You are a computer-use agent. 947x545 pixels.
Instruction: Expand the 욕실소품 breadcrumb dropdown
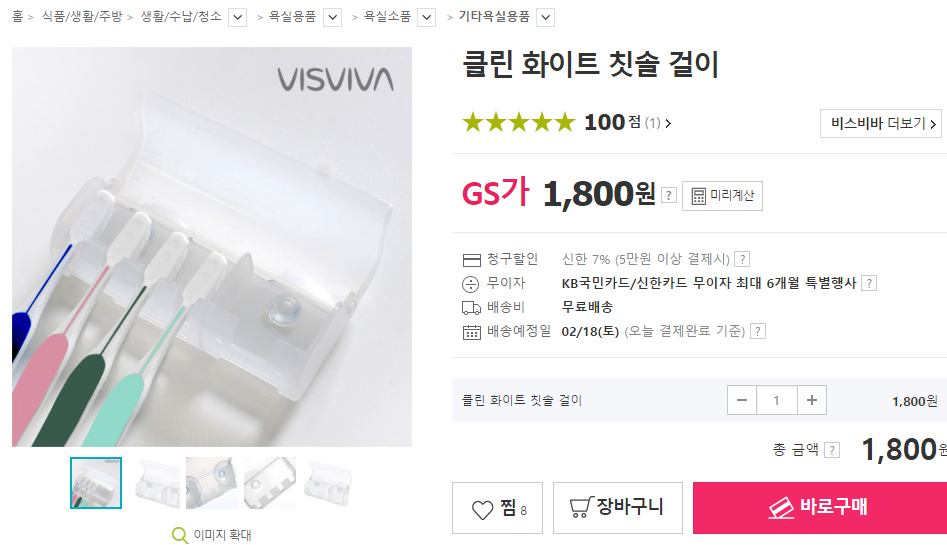click(x=427, y=18)
